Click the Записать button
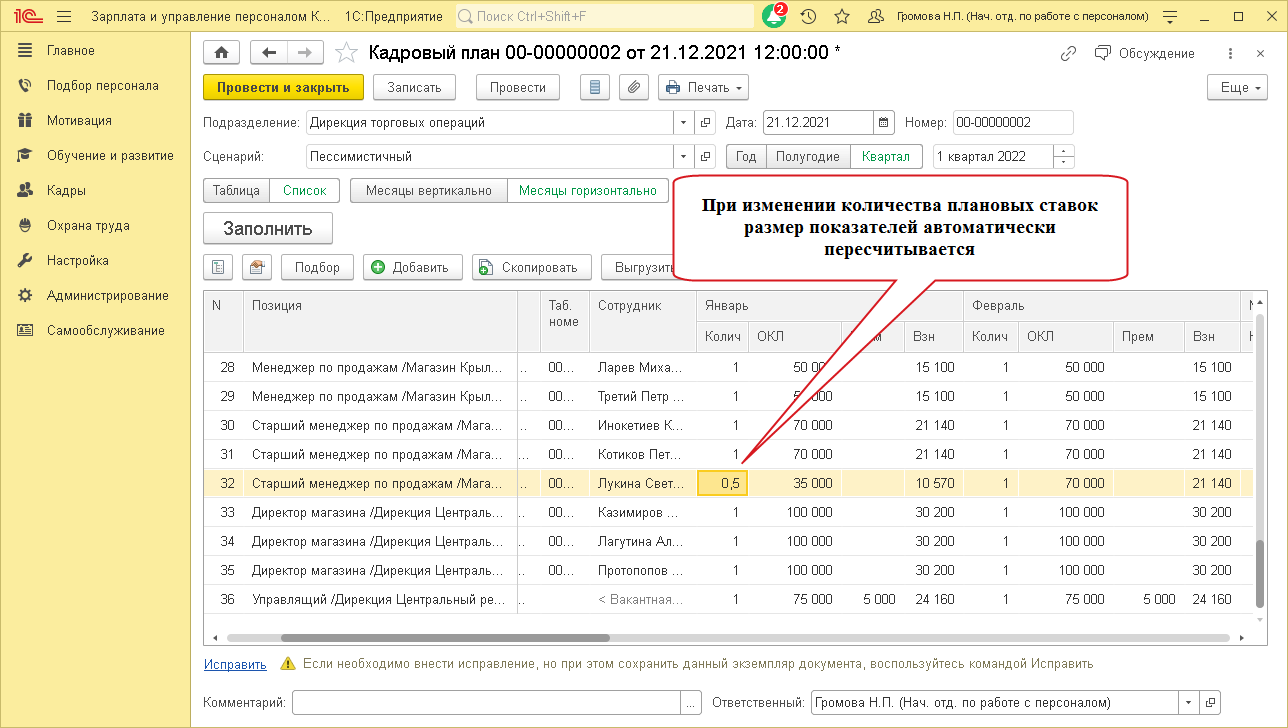This screenshot has width=1288, height=728. tap(414, 88)
